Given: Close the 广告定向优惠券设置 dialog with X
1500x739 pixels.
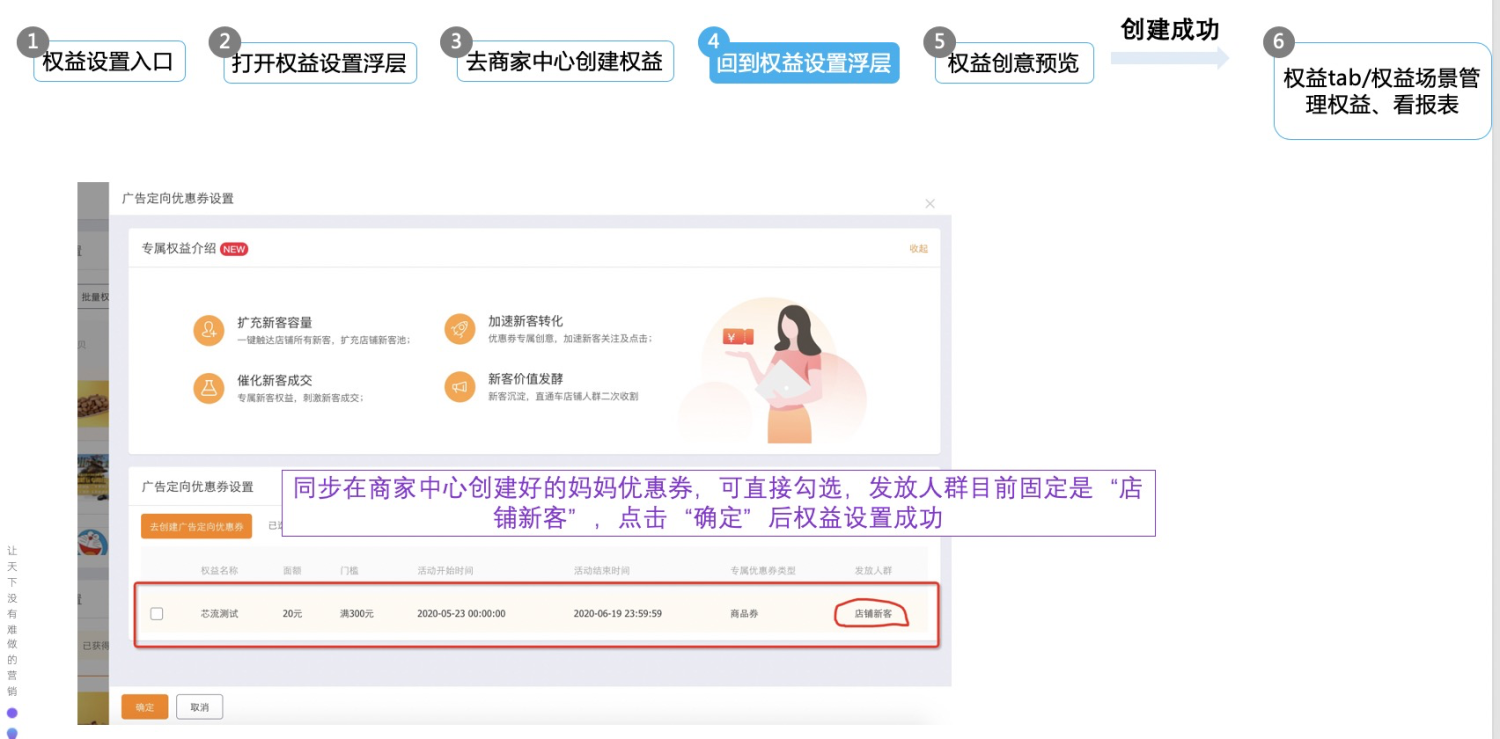Looking at the screenshot, I should (x=930, y=203).
